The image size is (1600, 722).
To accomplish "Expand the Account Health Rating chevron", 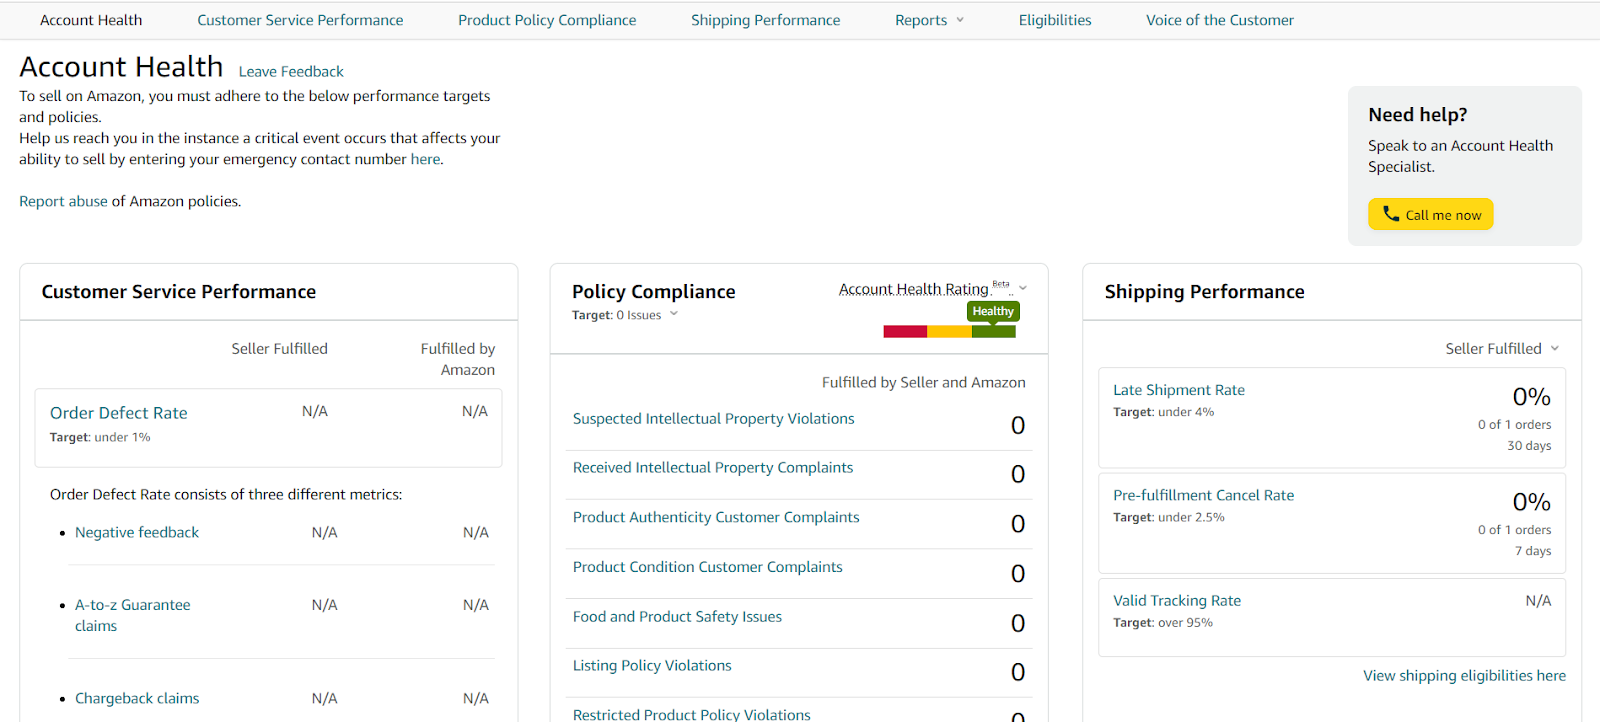I will click(1023, 289).
